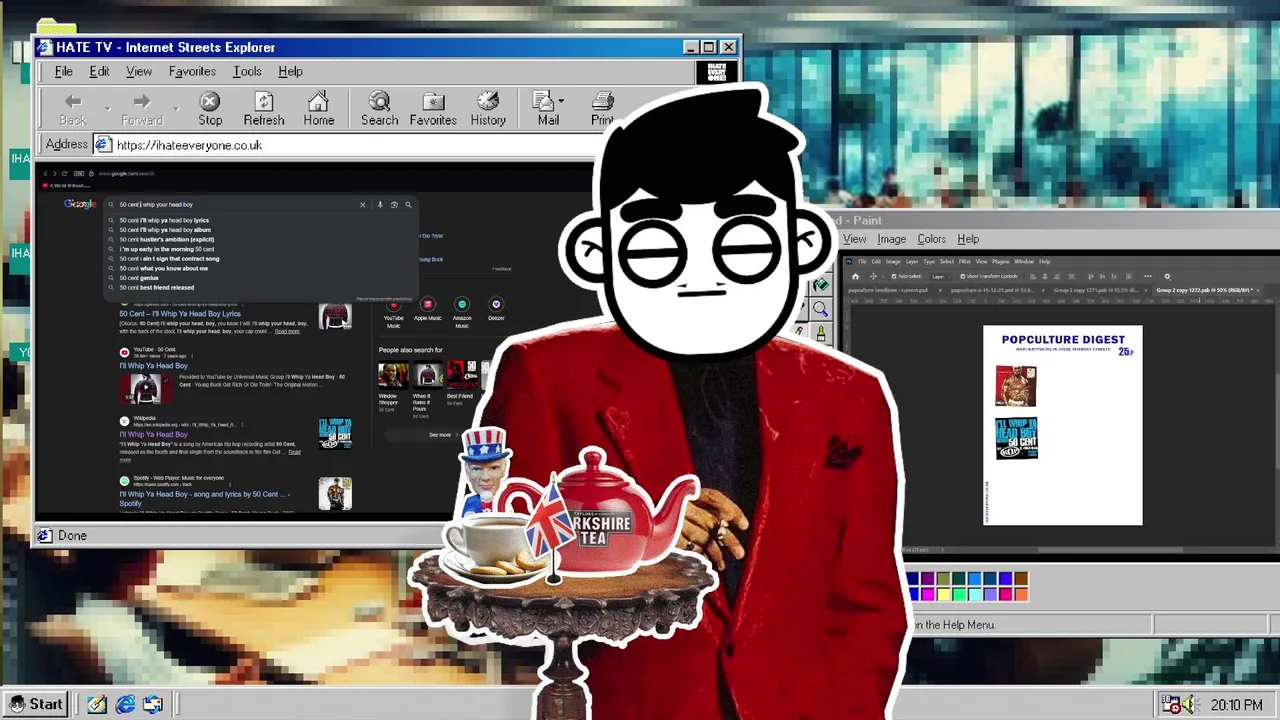Open Mail toolbar button
This screenshot has height=720, width=1280.
pos(548,109)
